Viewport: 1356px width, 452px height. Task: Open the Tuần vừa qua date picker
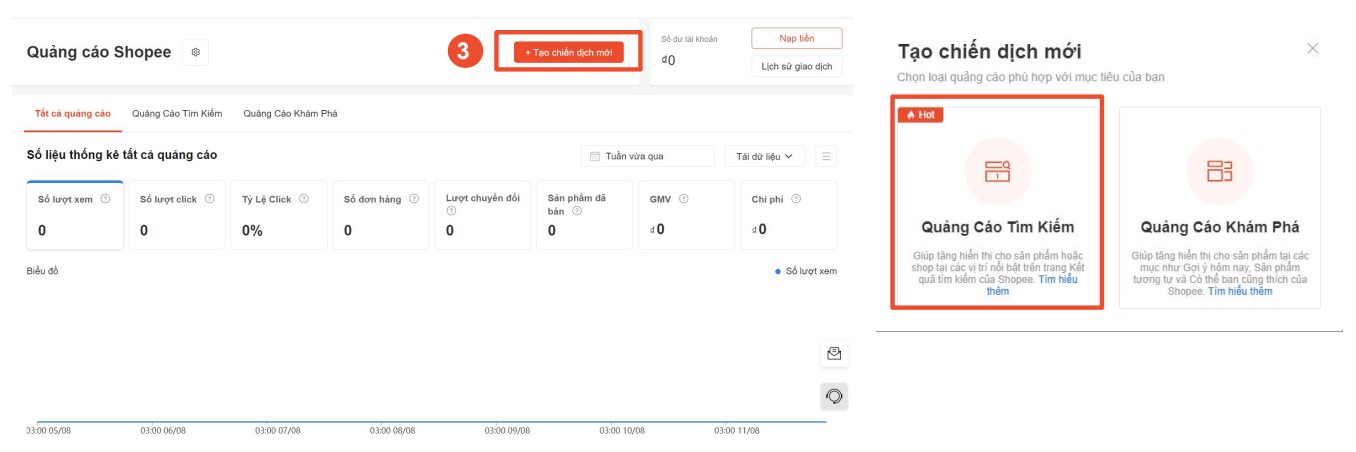[x=648, y=156]
